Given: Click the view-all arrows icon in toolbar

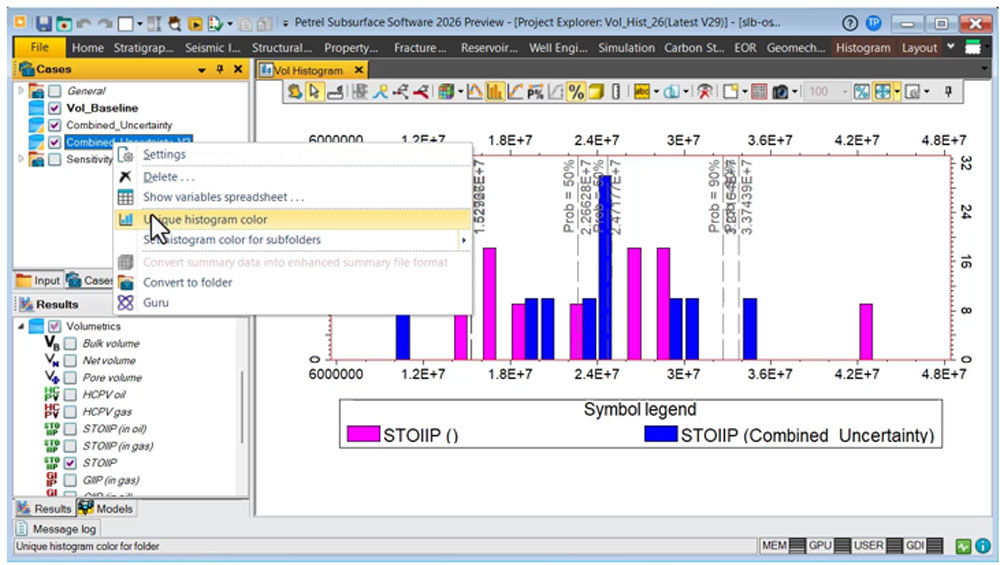Looking at the screenshot, I should tap(883, 92).
